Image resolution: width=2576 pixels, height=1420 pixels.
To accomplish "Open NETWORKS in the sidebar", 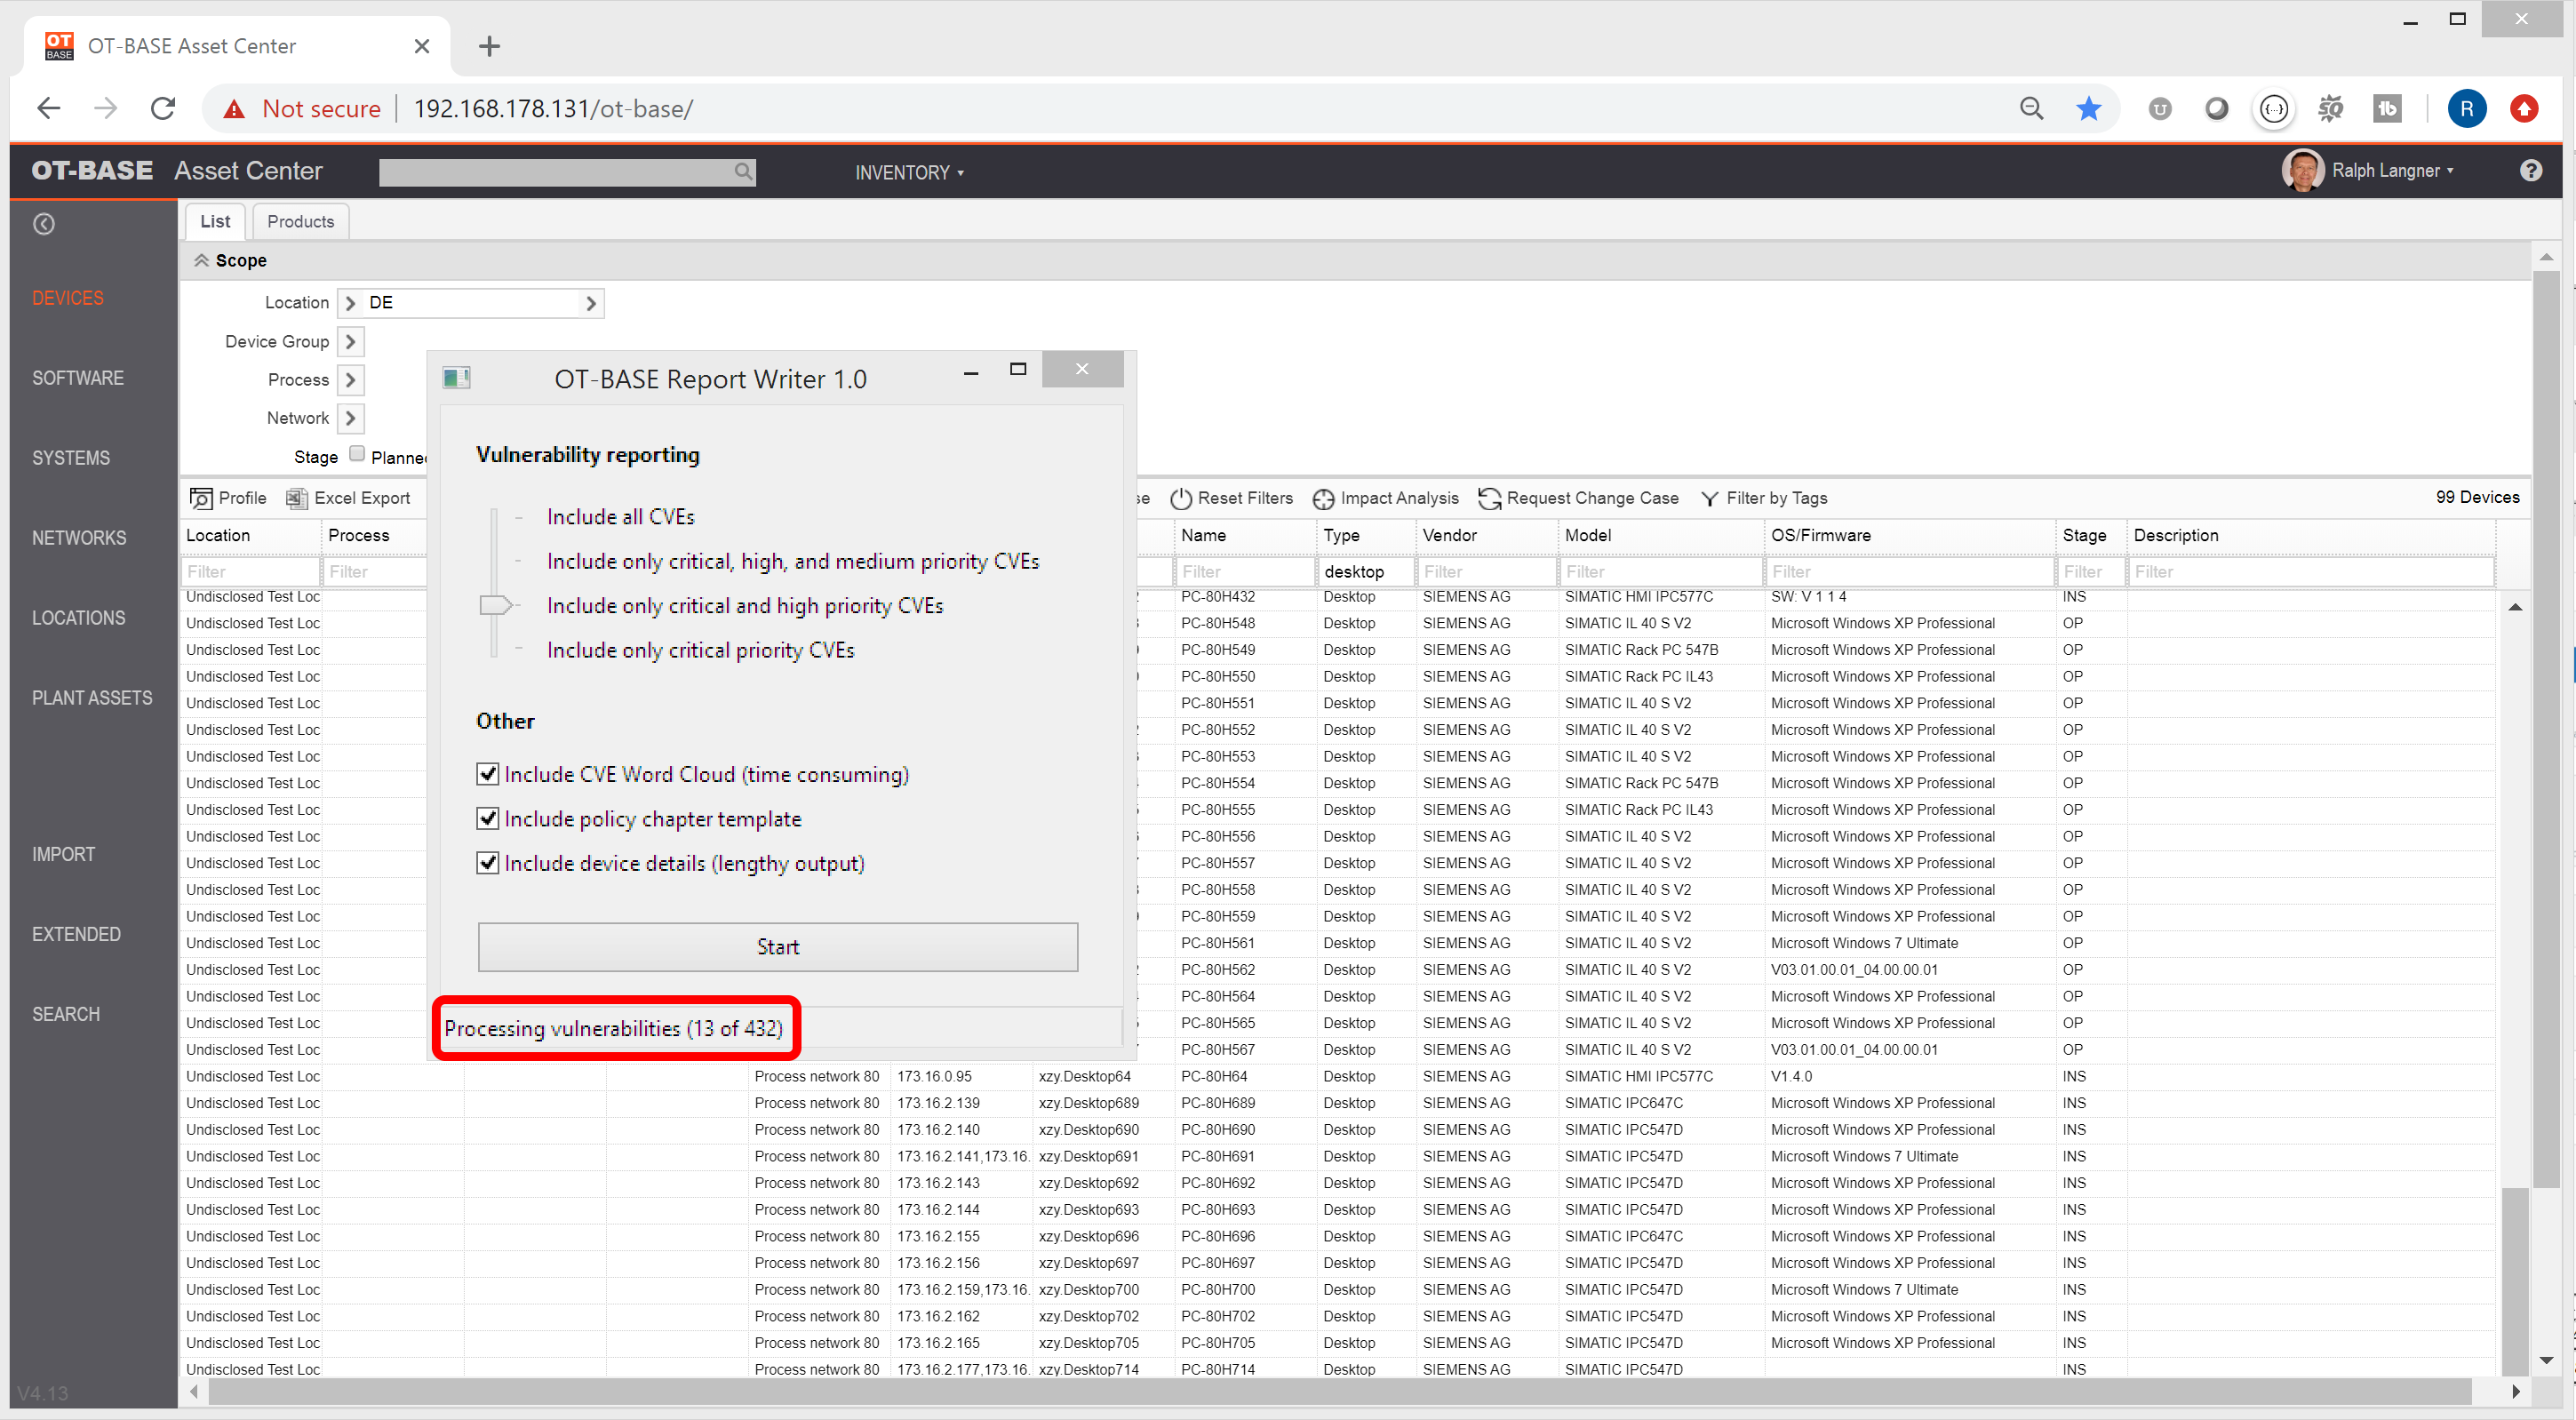I will click(79, 538).
